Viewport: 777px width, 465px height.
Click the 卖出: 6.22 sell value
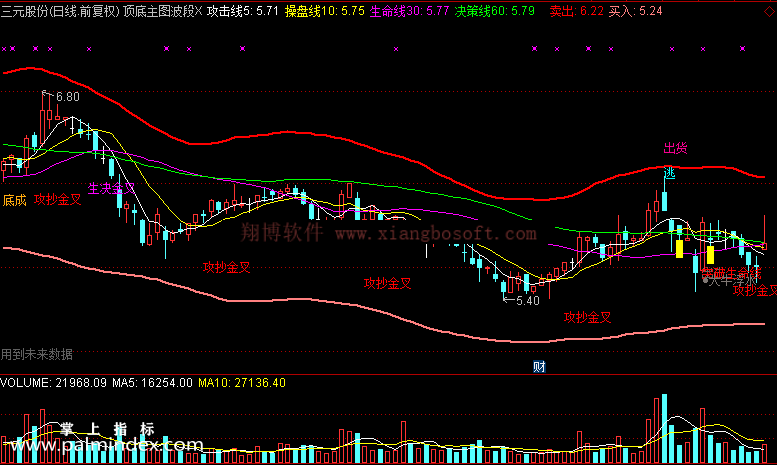click(577, 11)
